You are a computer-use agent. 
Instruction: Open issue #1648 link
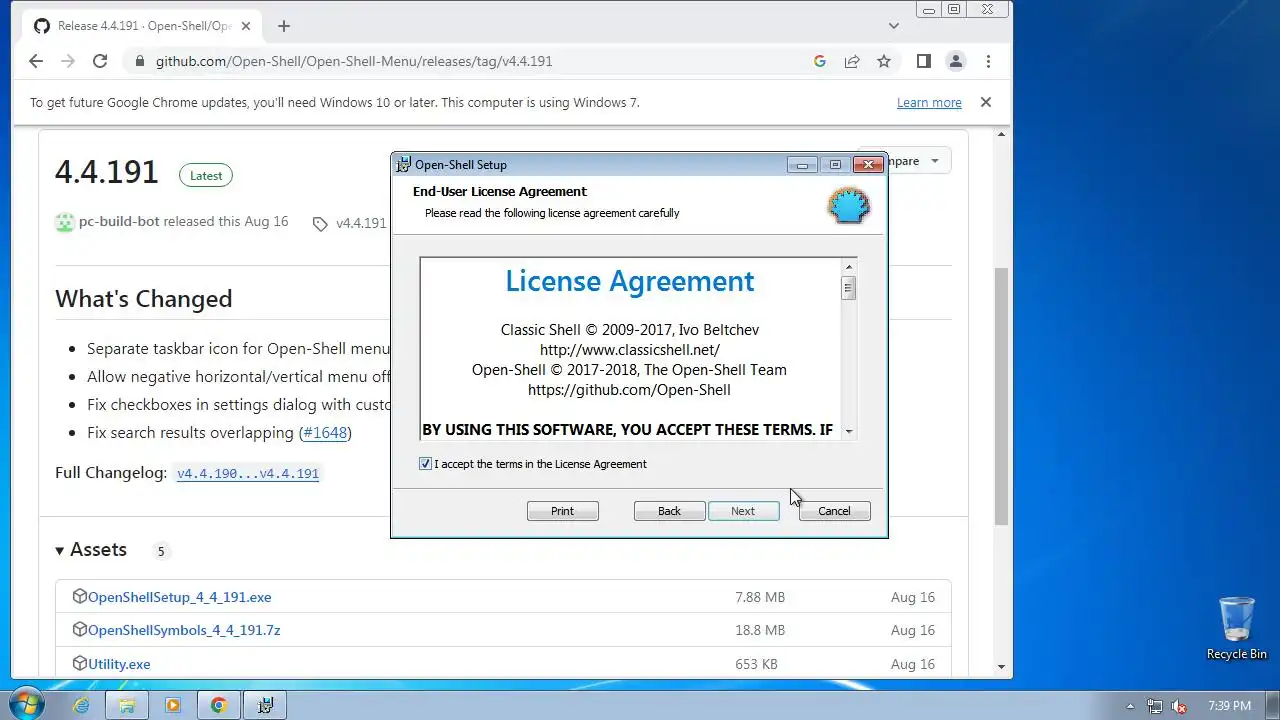click(325, 433)
